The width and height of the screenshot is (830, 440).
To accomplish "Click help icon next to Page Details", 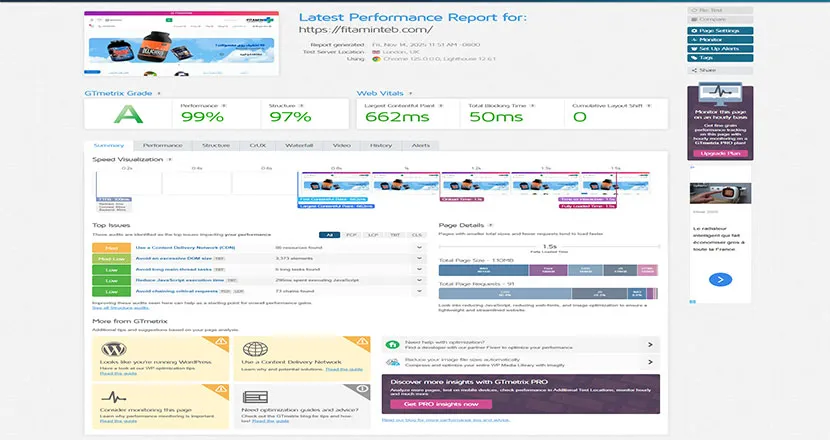I will (x=492, y=227).
